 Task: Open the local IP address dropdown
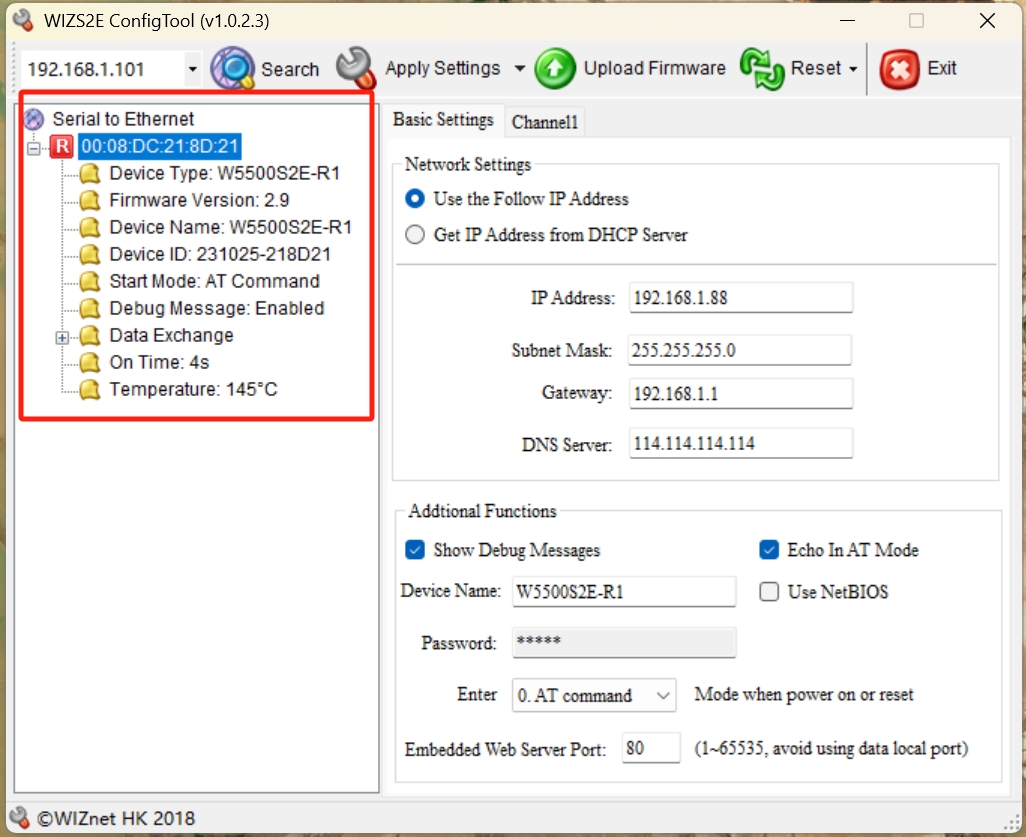pyautogui.click(x=192, y=70)
